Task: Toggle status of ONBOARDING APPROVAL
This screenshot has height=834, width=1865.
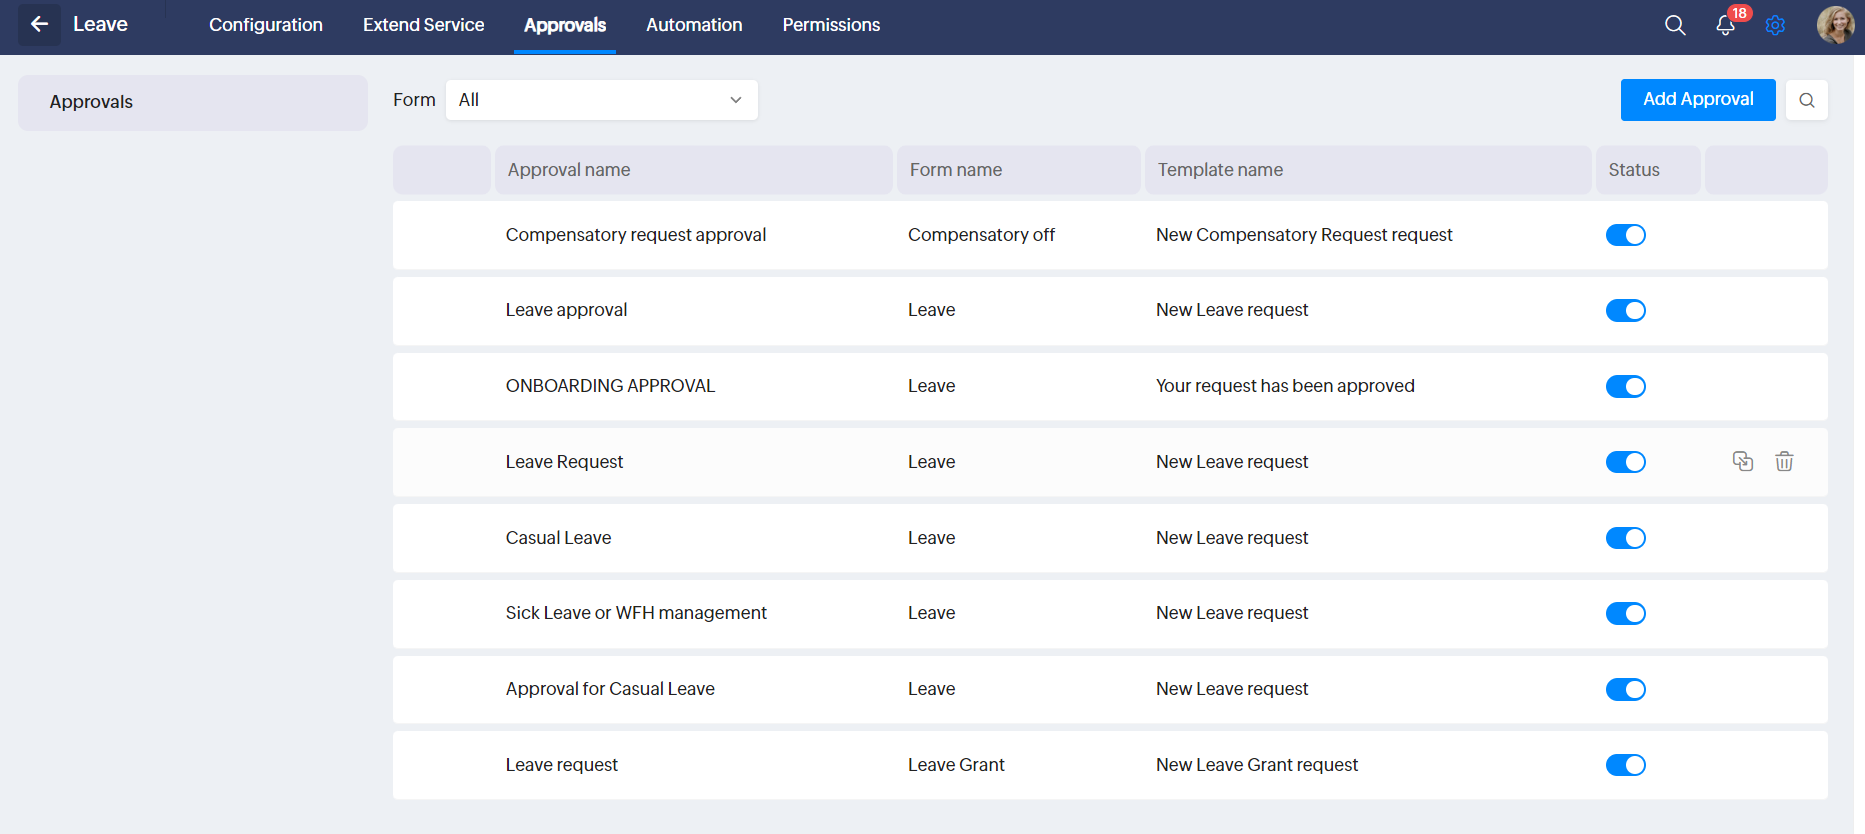Action: [1625, 386]
